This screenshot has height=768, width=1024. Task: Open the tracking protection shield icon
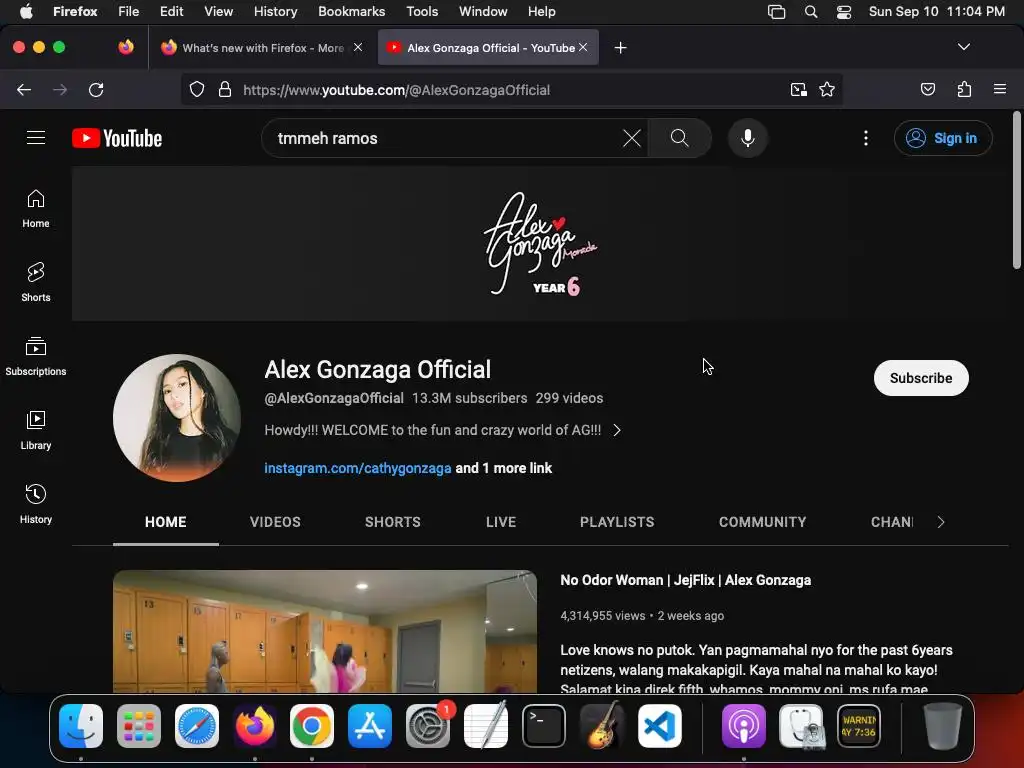pos(197,89)
